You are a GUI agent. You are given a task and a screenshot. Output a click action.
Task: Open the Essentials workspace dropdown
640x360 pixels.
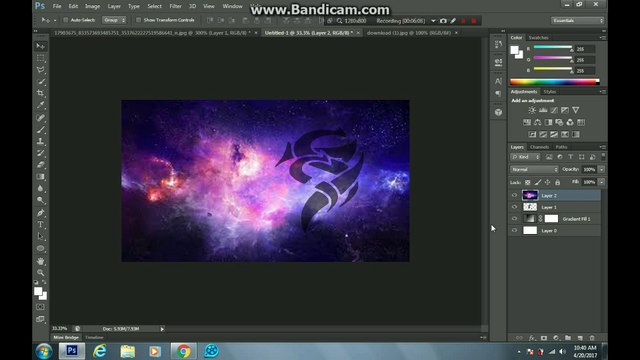click(x=577, y=20)
